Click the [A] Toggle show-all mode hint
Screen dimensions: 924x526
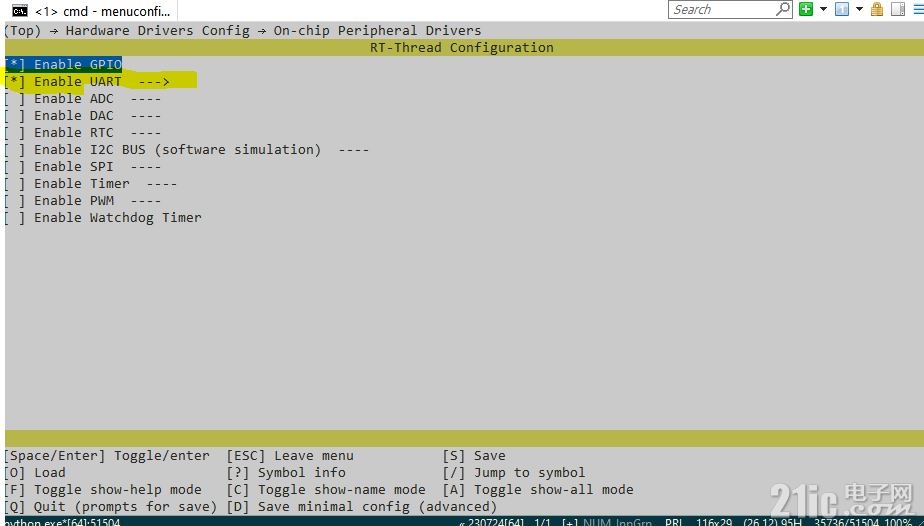coord(538,490)
